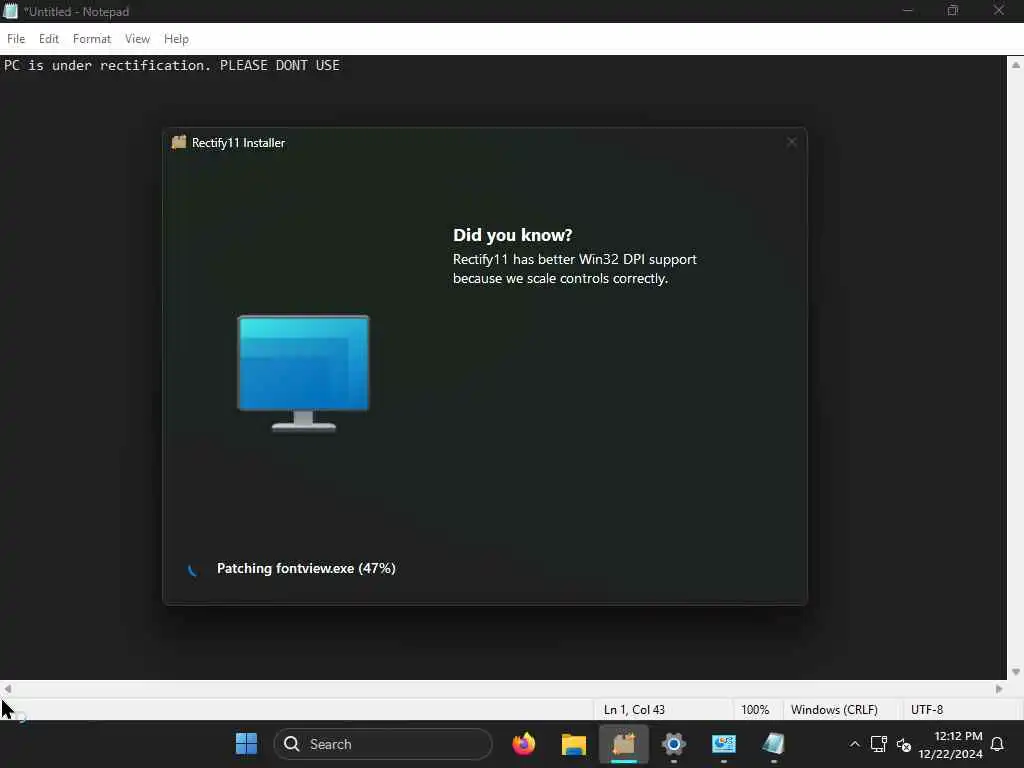Viewport: 1024px width, 768px height.
Task: Show hidden system tray icons
Action: (854, 744)
